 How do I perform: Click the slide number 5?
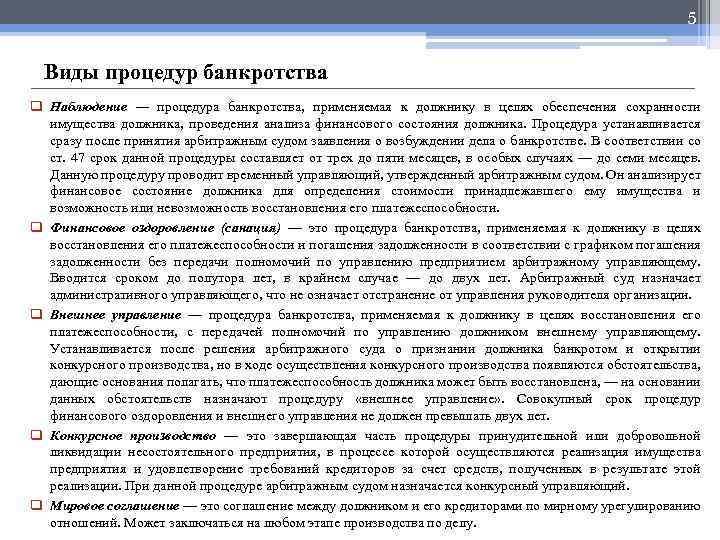coord(692,18)
